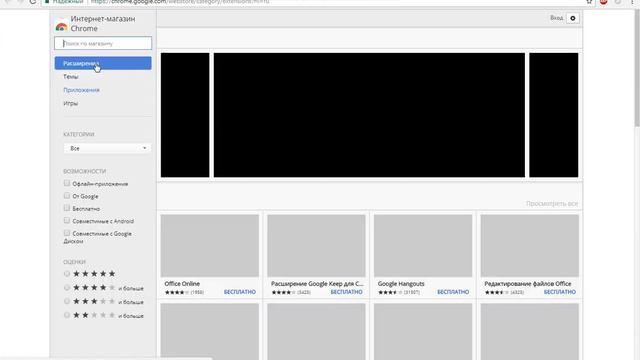This screenshot has height=360, width=640.
Task: Click the Интернет-магазин Chrome title
Action: (x=103, y=24)
